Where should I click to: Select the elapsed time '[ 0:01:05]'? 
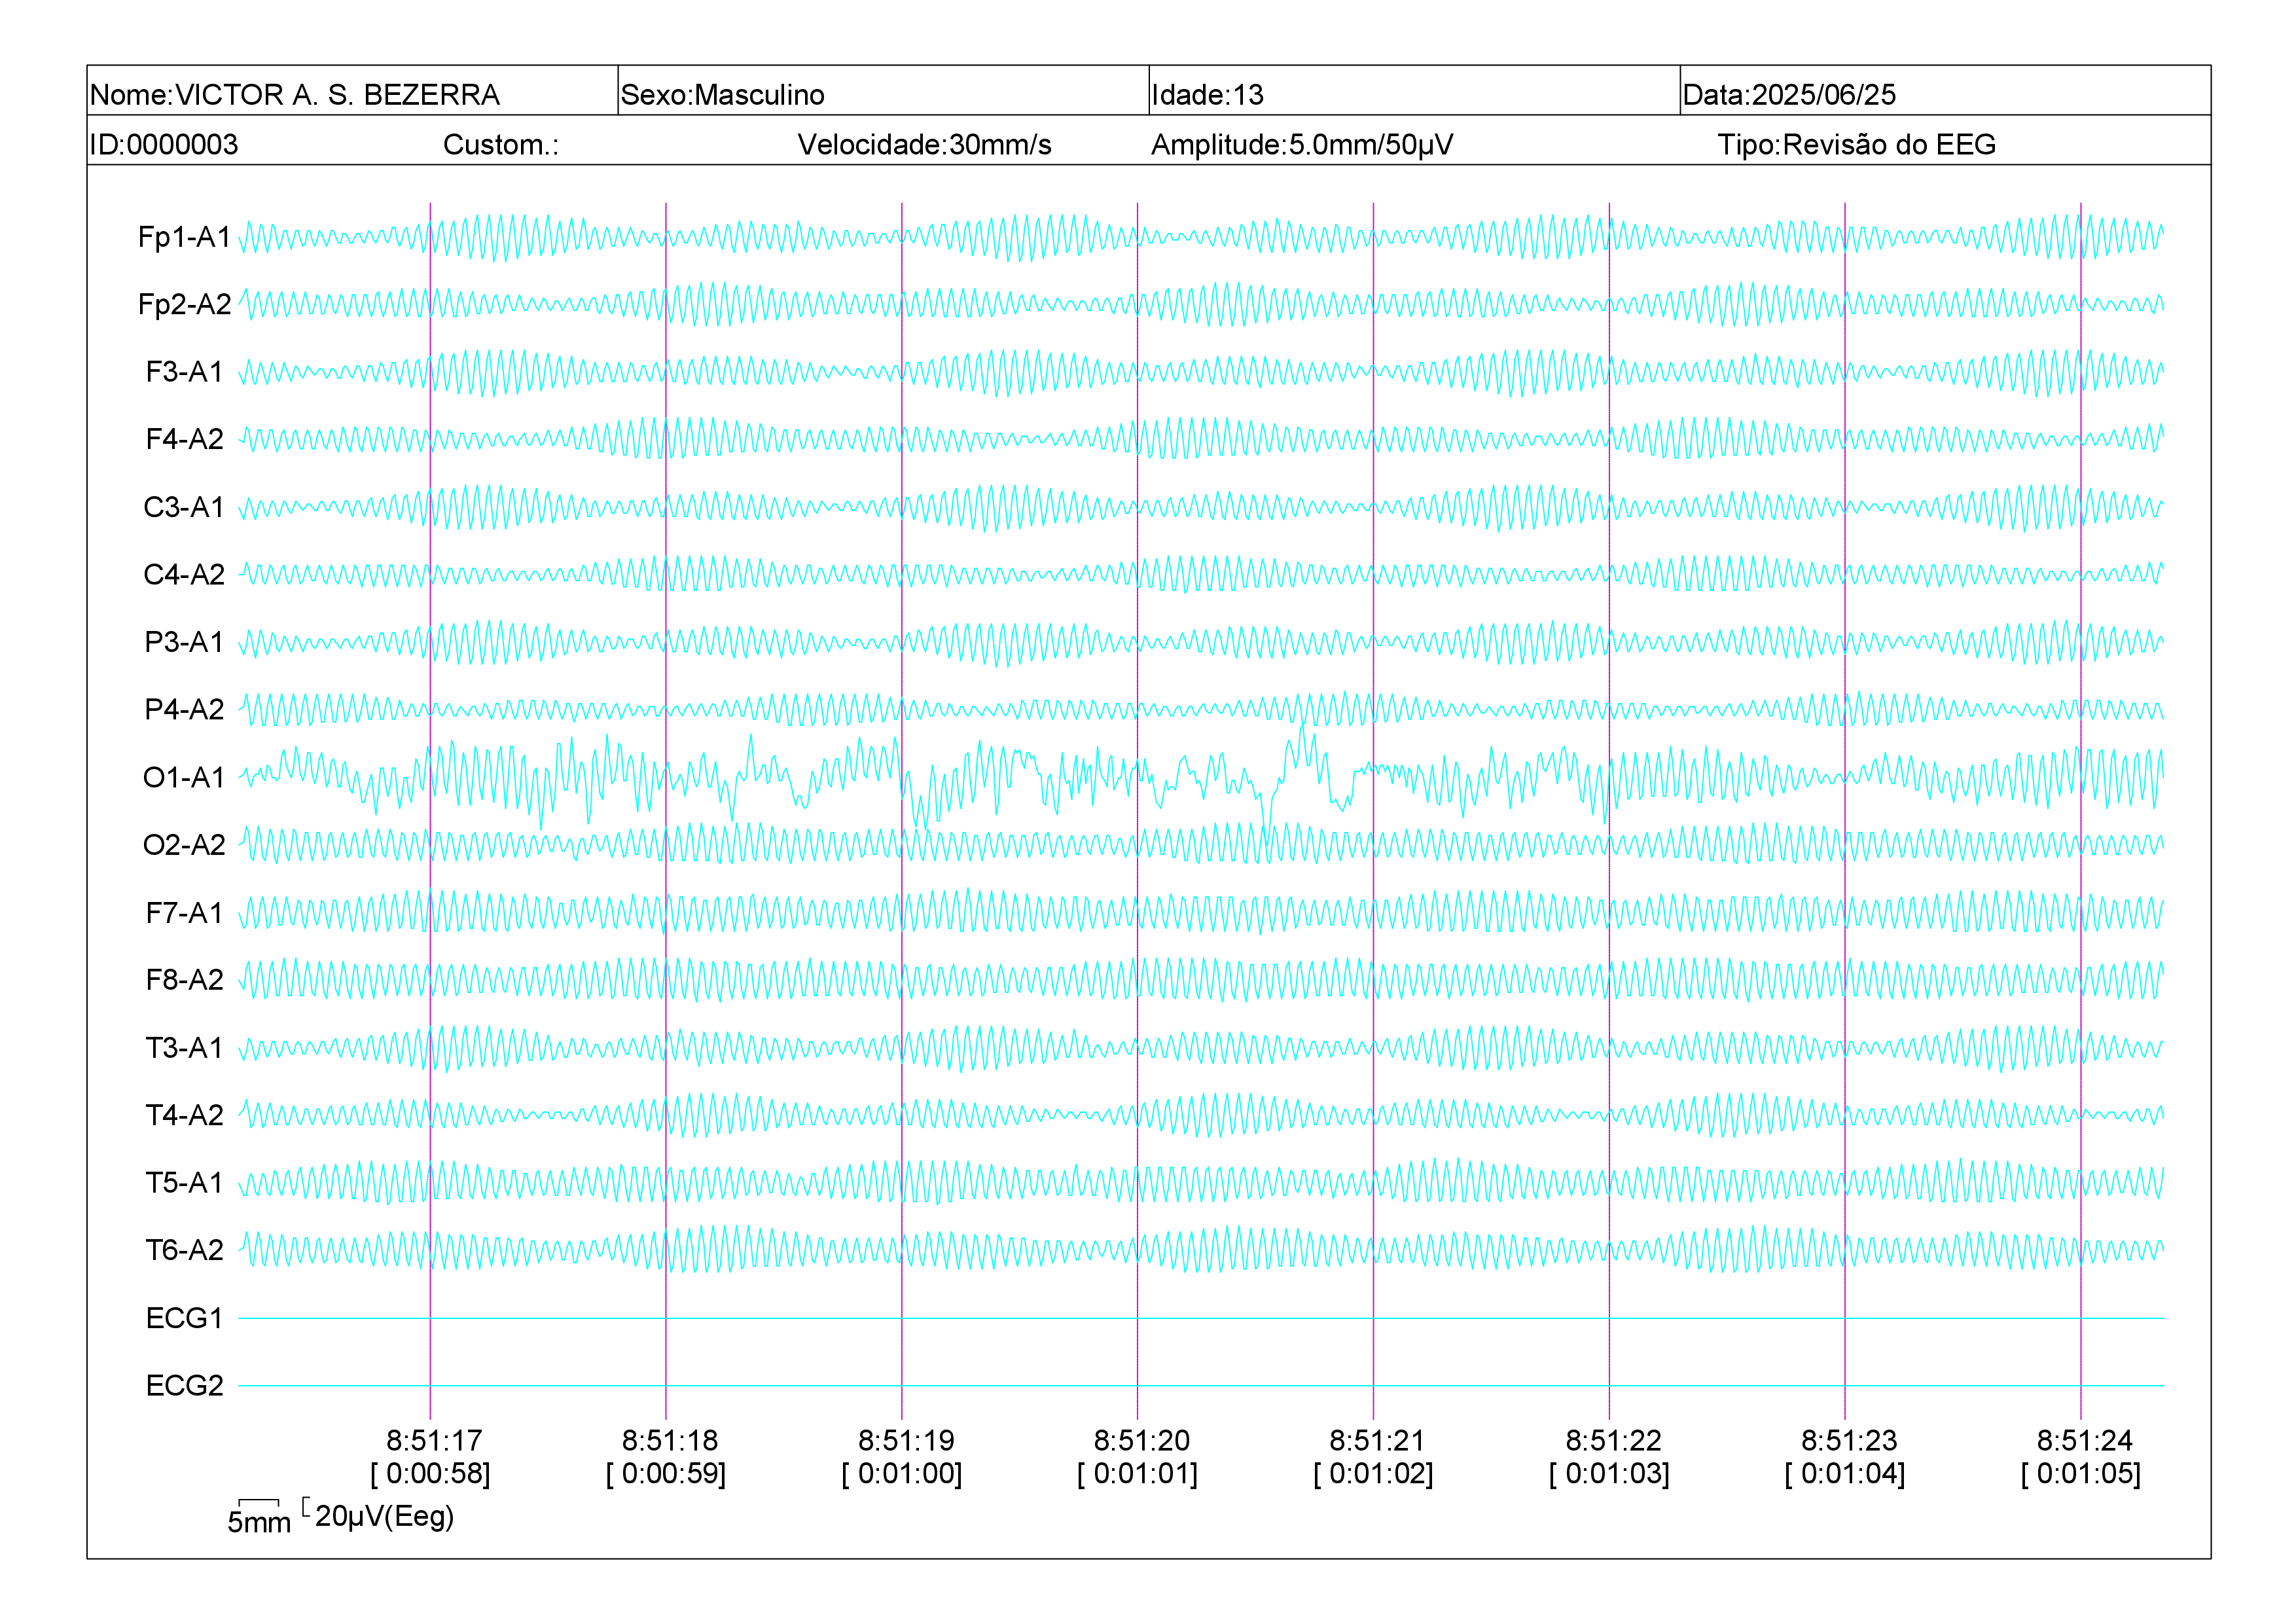pyautogui.click(x=2081, y=1474)
